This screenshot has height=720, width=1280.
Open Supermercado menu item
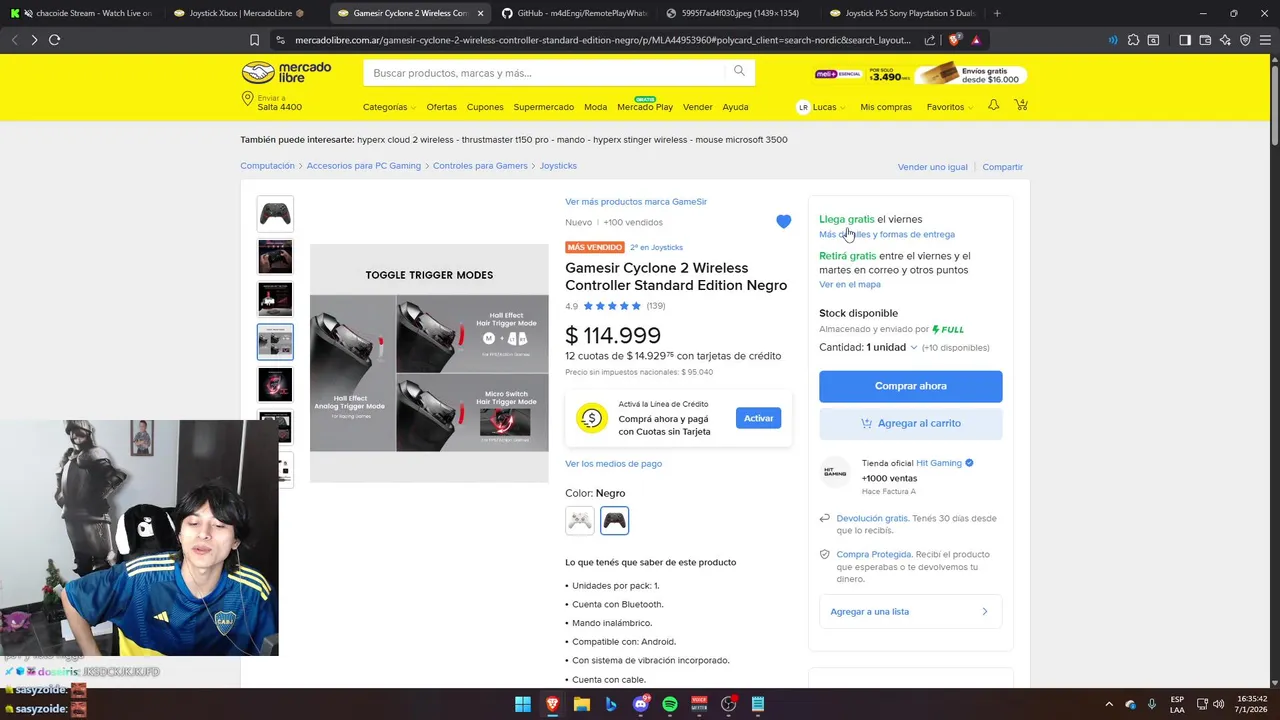click(x=544, y=107)
